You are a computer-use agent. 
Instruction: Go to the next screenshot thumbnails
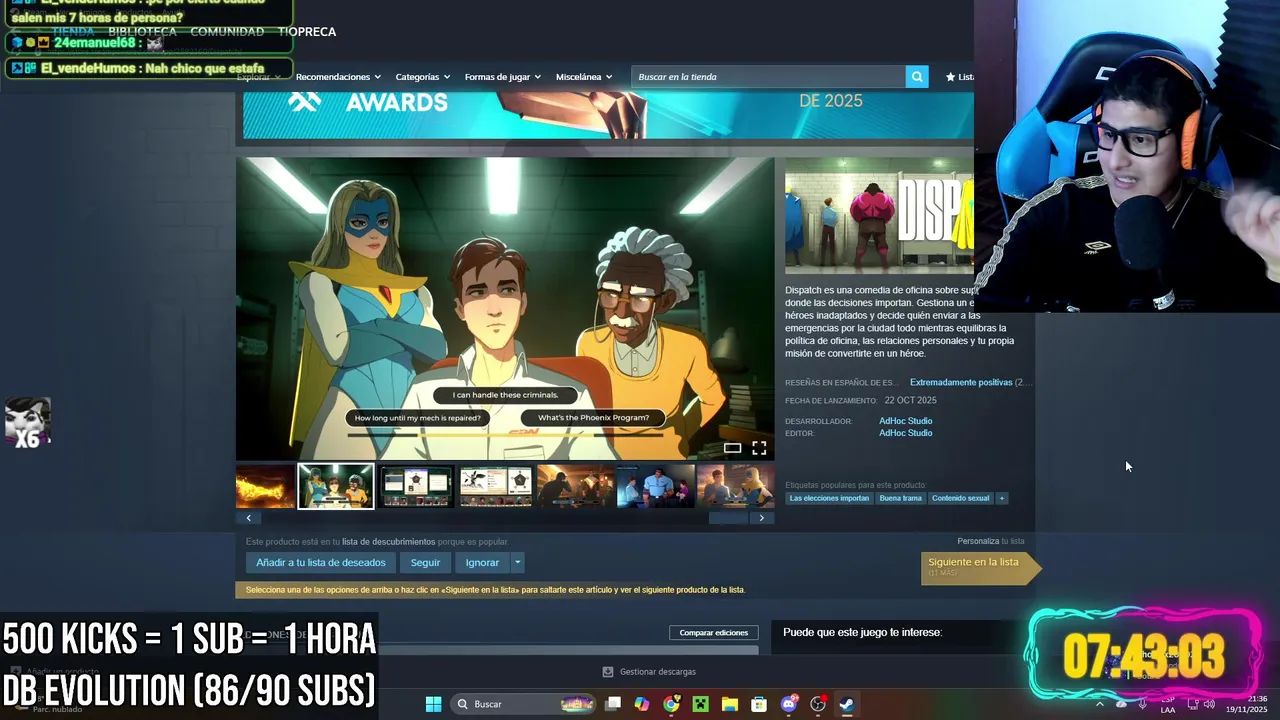pos(762,518)
